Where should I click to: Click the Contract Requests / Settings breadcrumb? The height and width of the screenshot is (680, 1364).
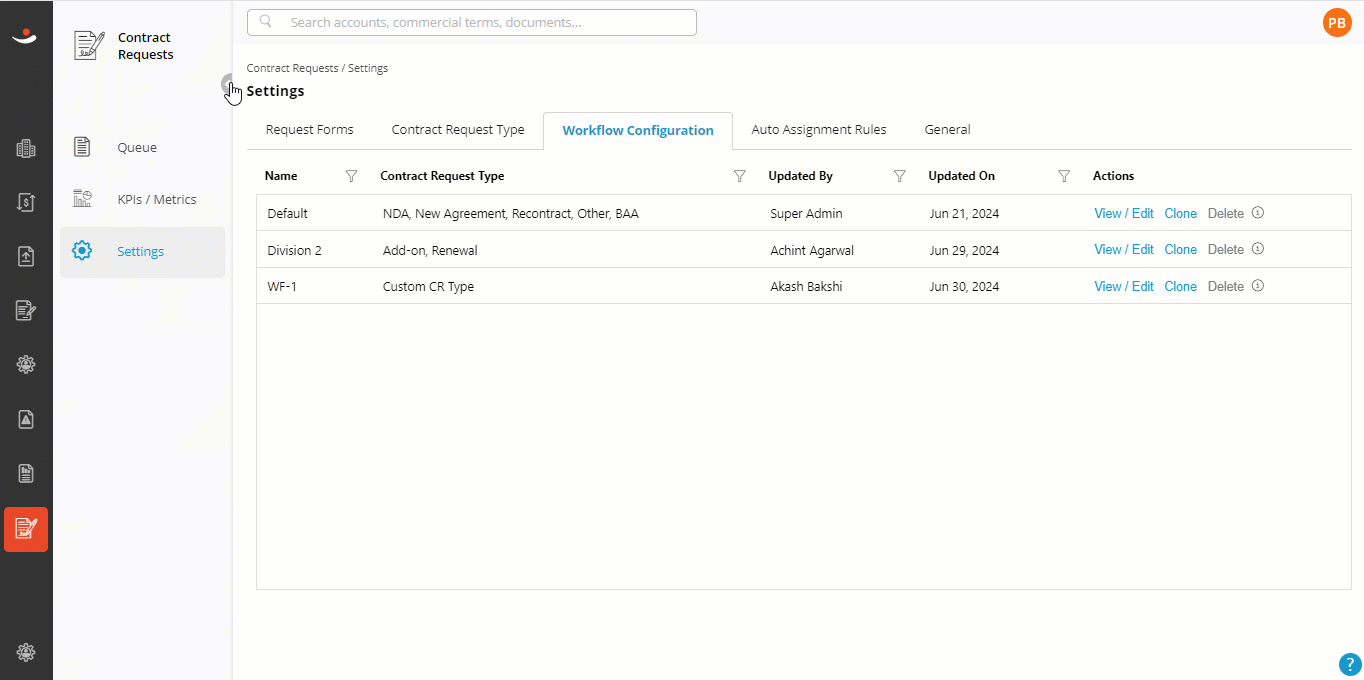tap(317, 68)
